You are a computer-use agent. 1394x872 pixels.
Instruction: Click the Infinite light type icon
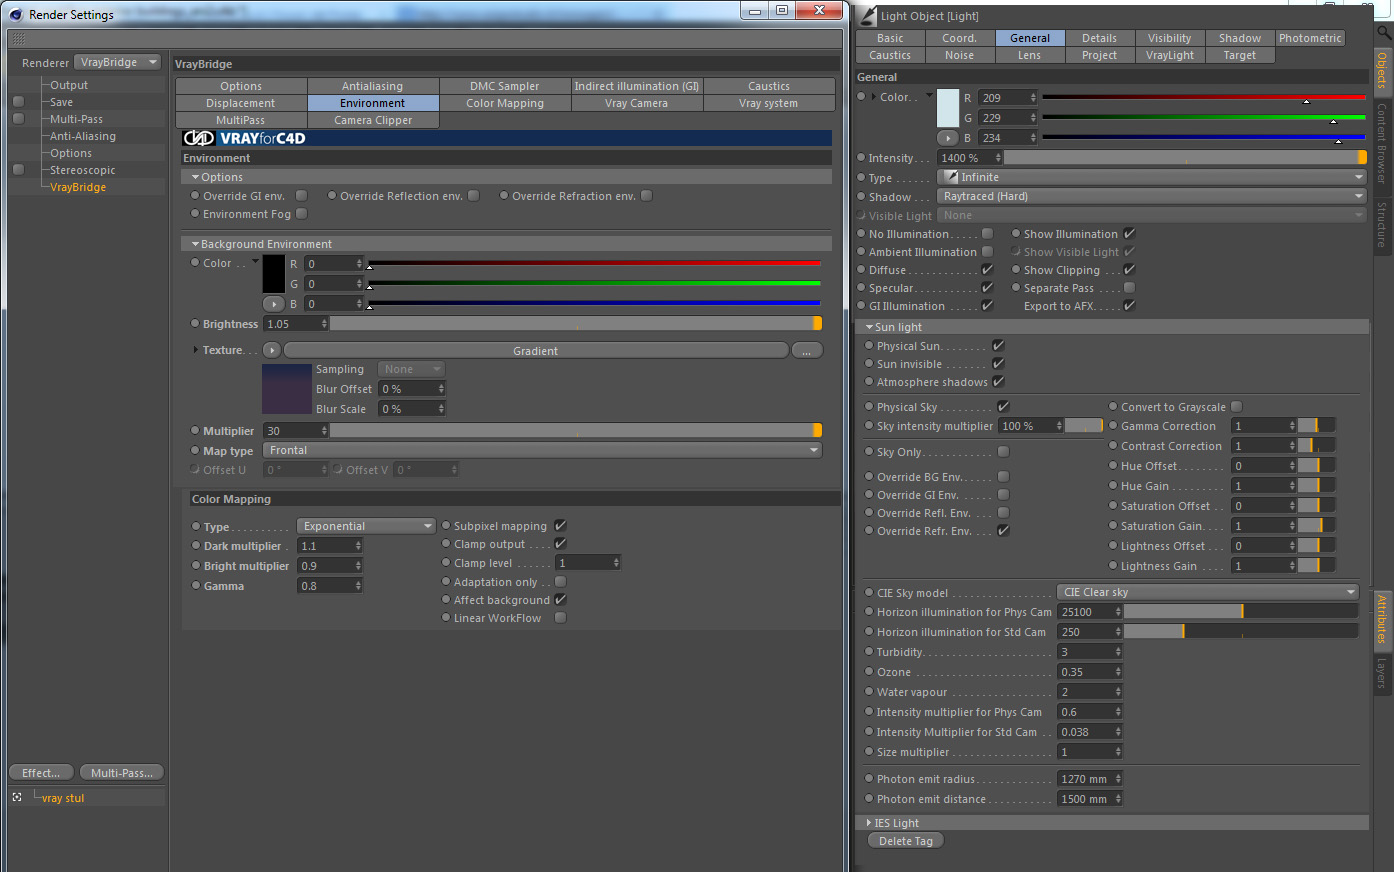[x=951, y=177]
